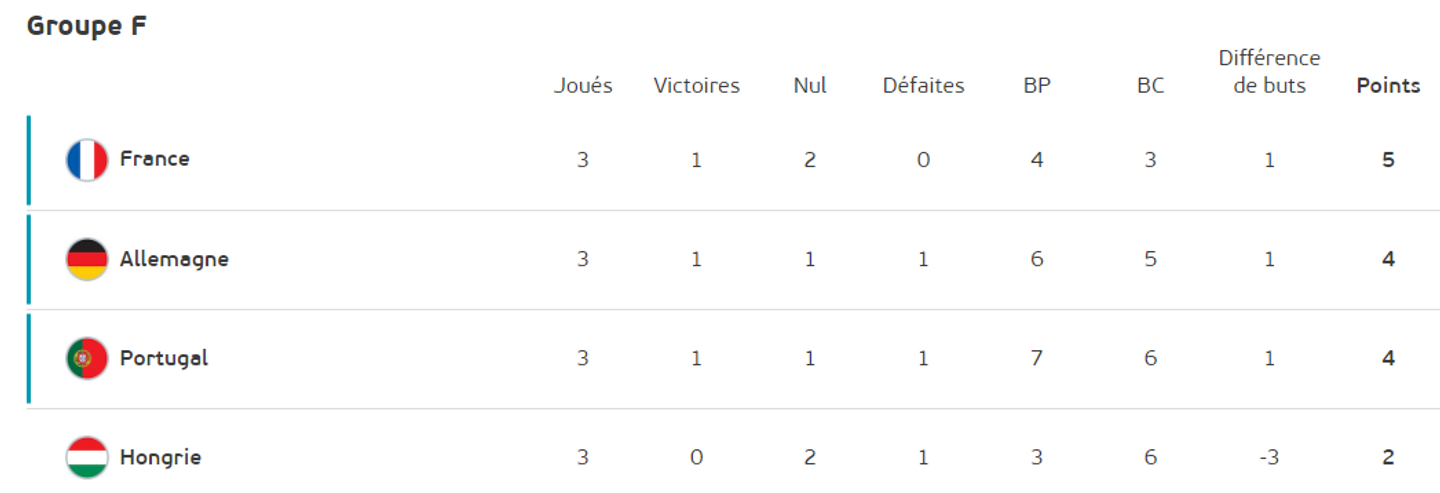The image size is (1440, 493).
Task: Click the Portugal flag icon
Action: point(87,358)
